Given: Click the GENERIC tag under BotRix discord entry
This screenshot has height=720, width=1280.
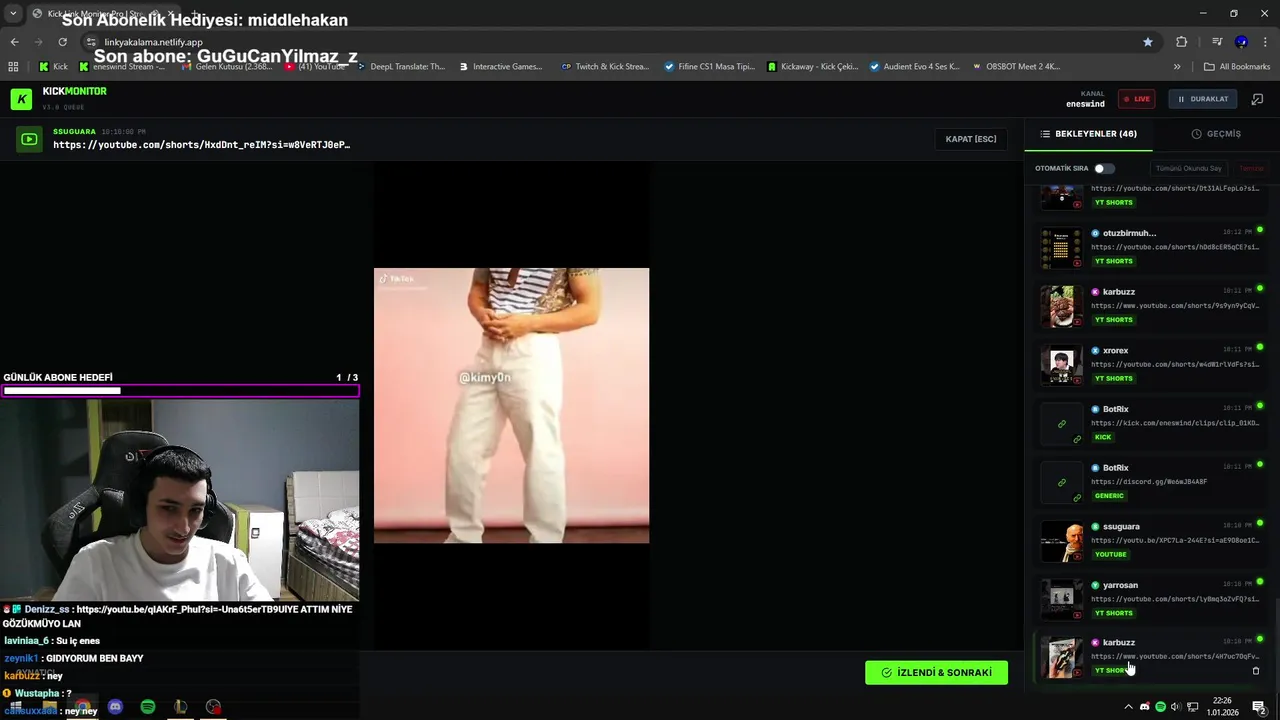Looking at the screenshot, I should click(1109, 496).
